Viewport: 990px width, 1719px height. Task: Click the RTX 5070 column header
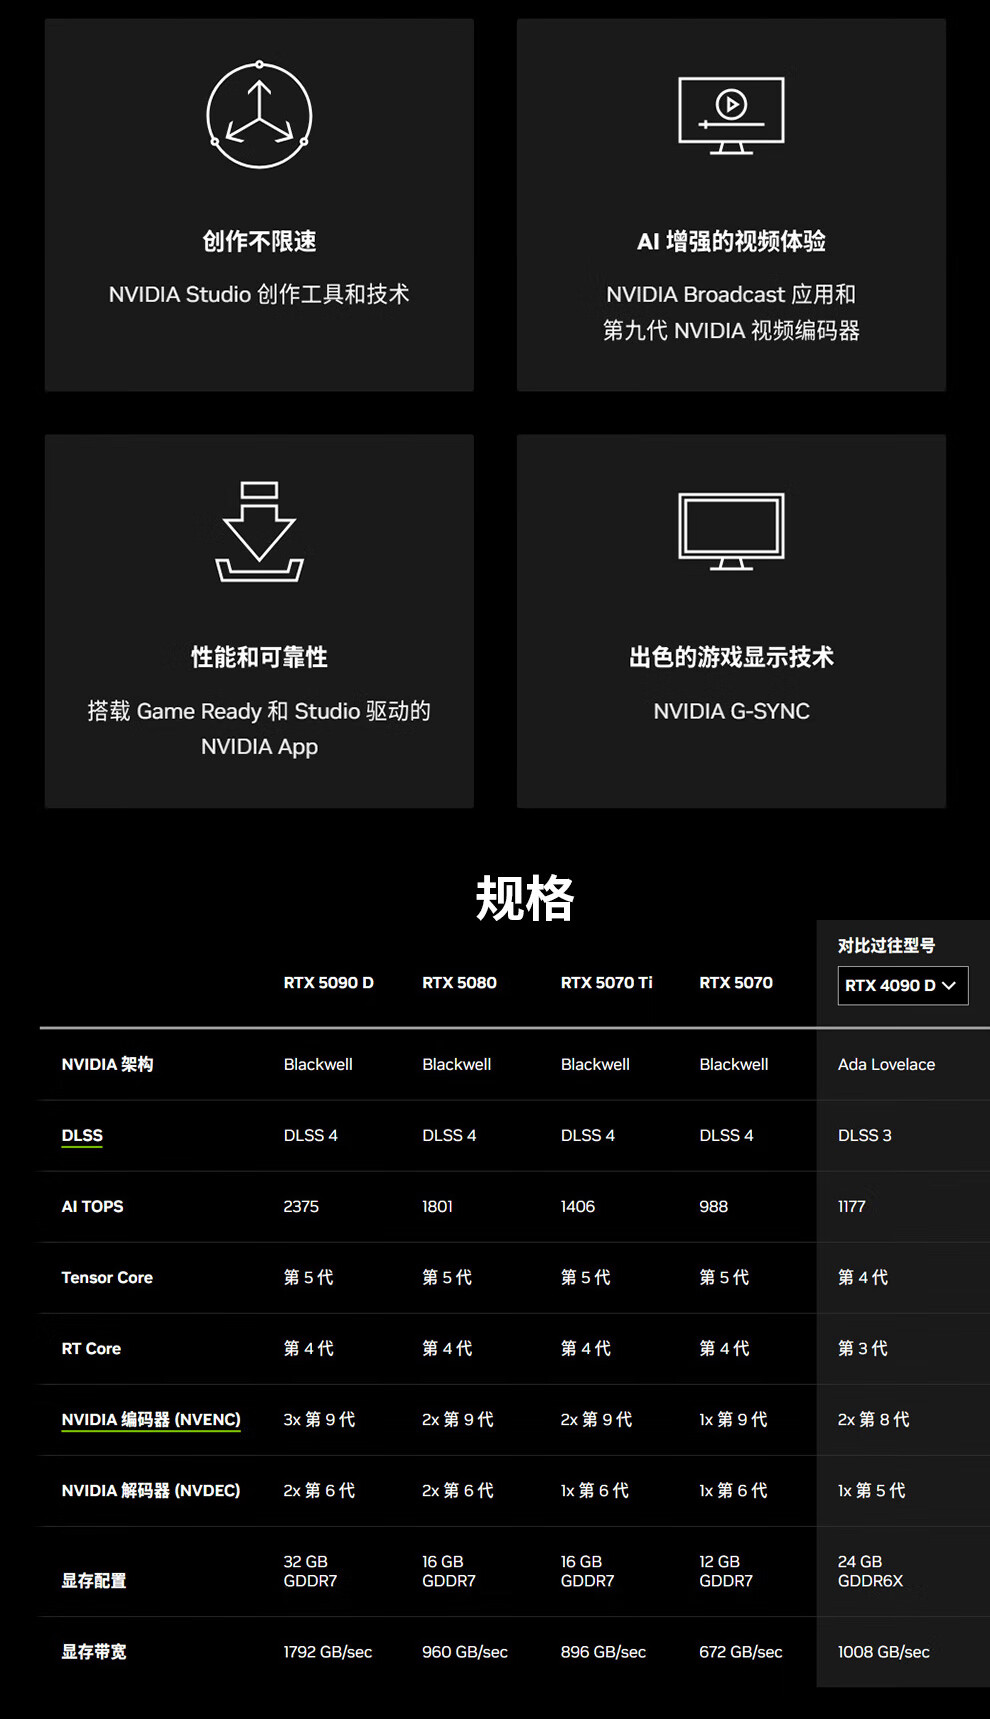coord(736,983)
